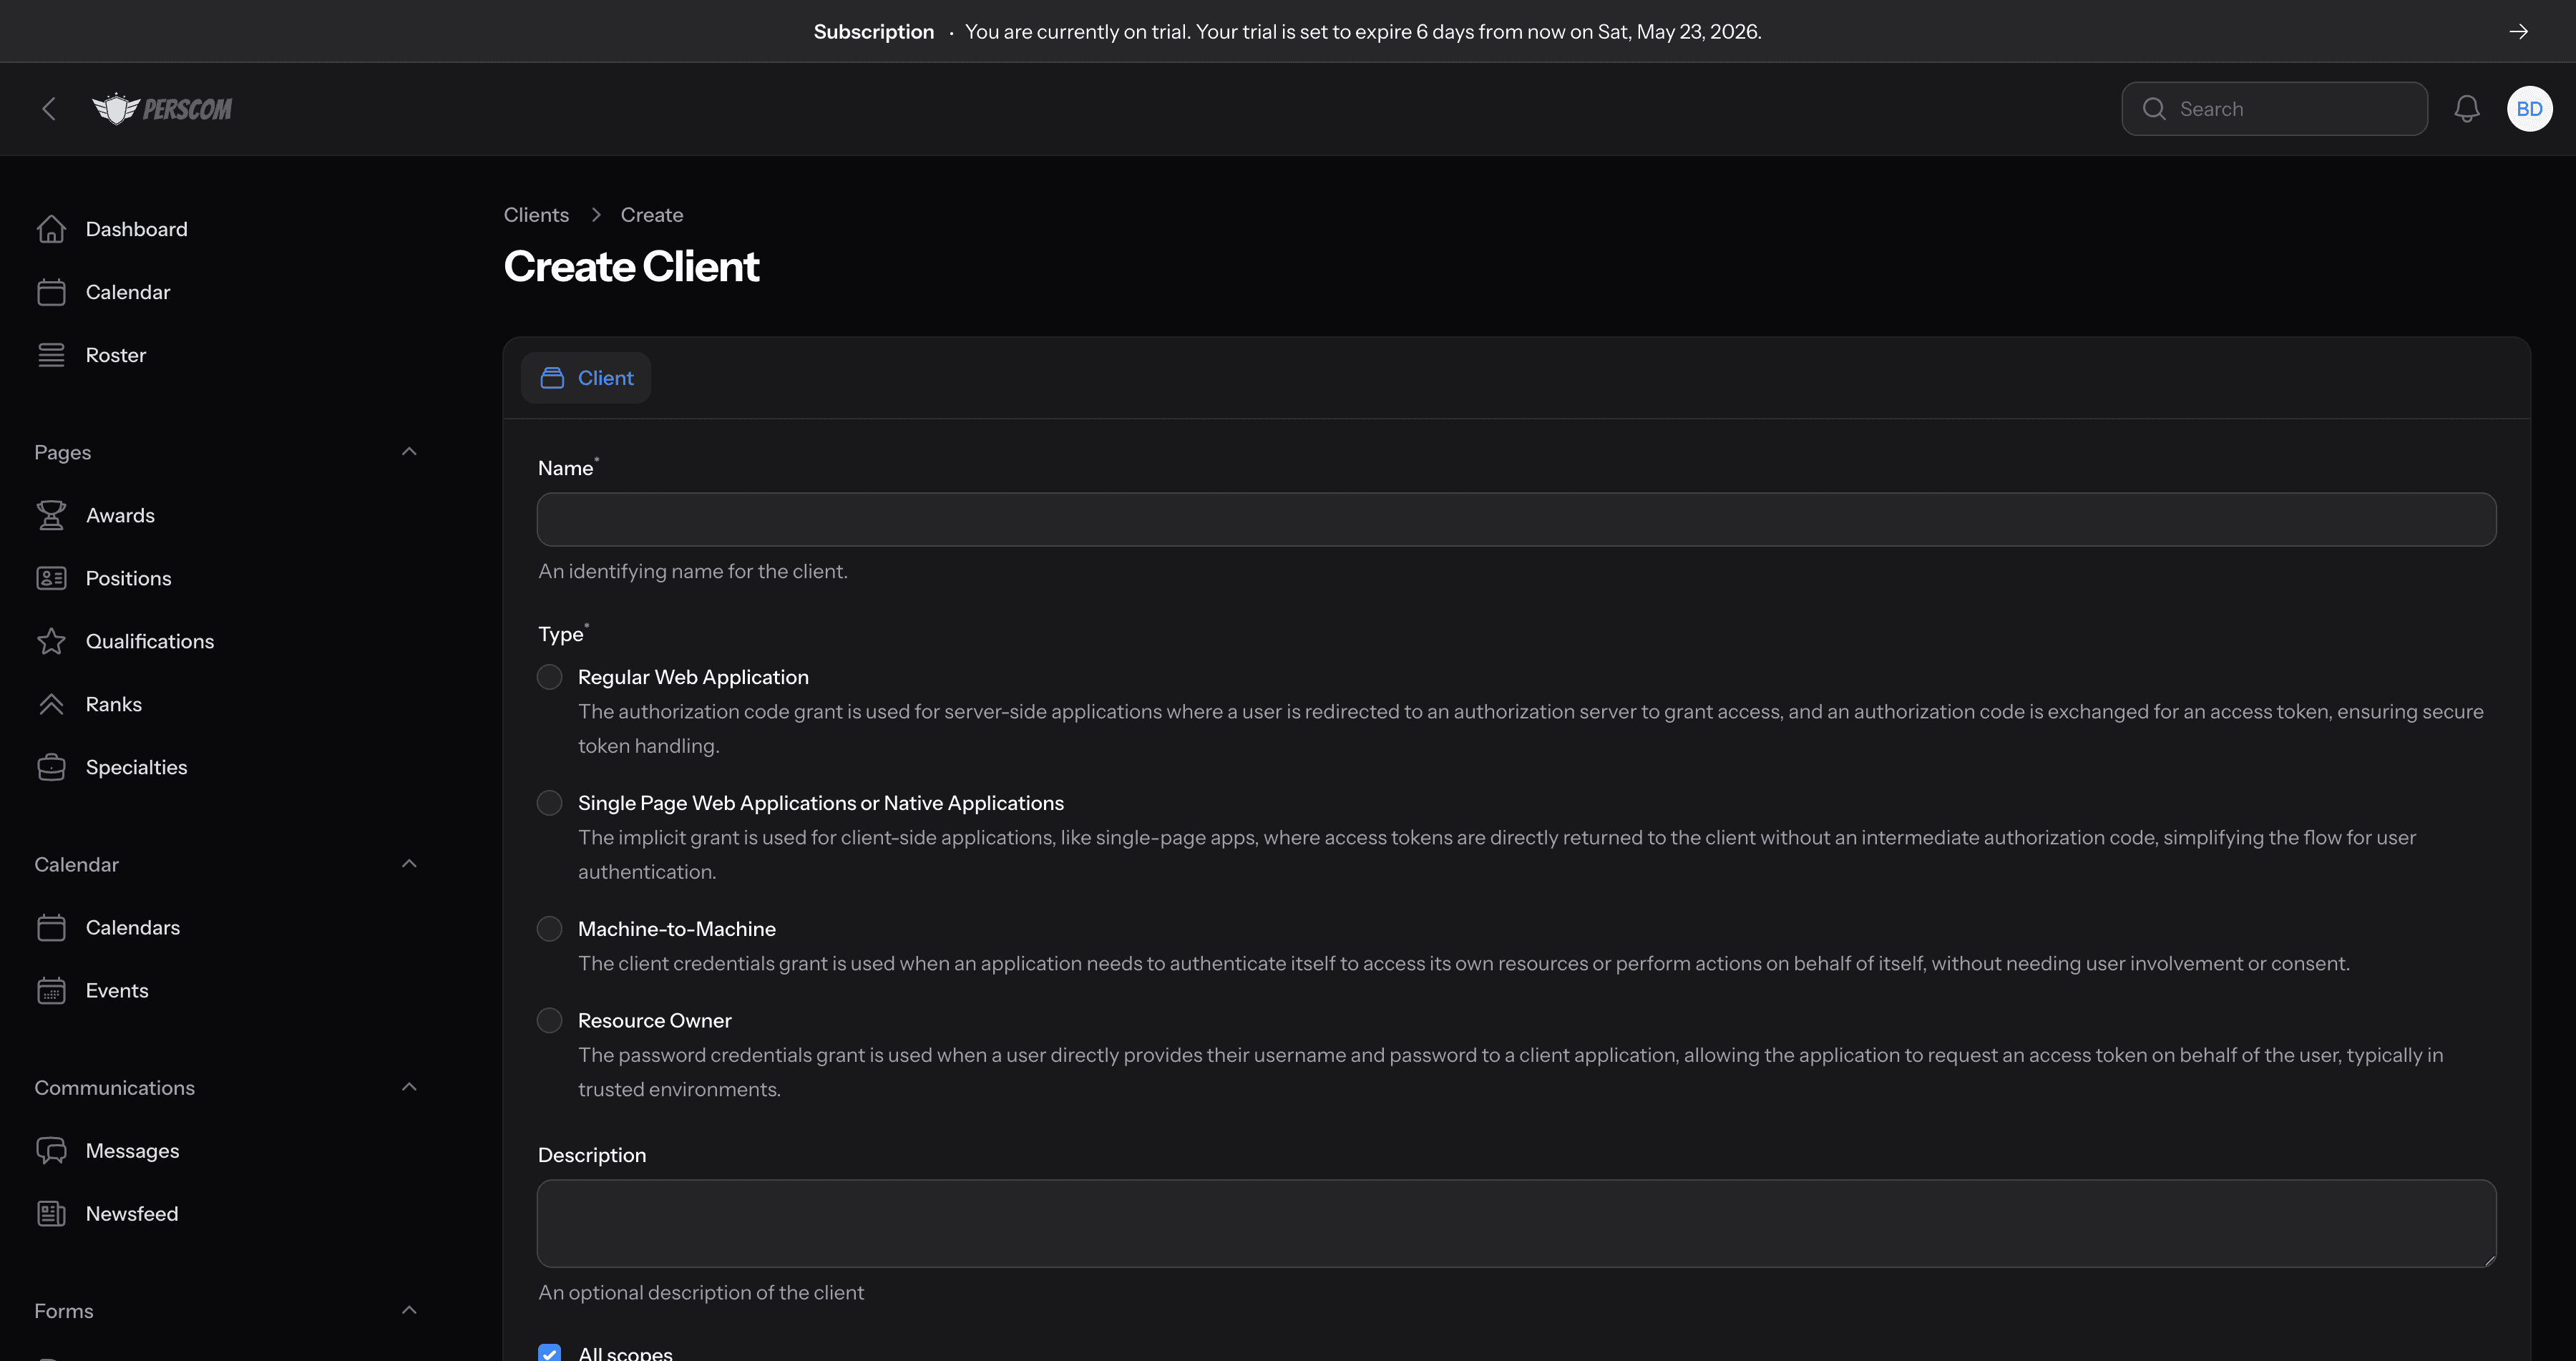Click the Name input field
The width and height of the screenshot is (2576, 1361).
pos(1516,519)
